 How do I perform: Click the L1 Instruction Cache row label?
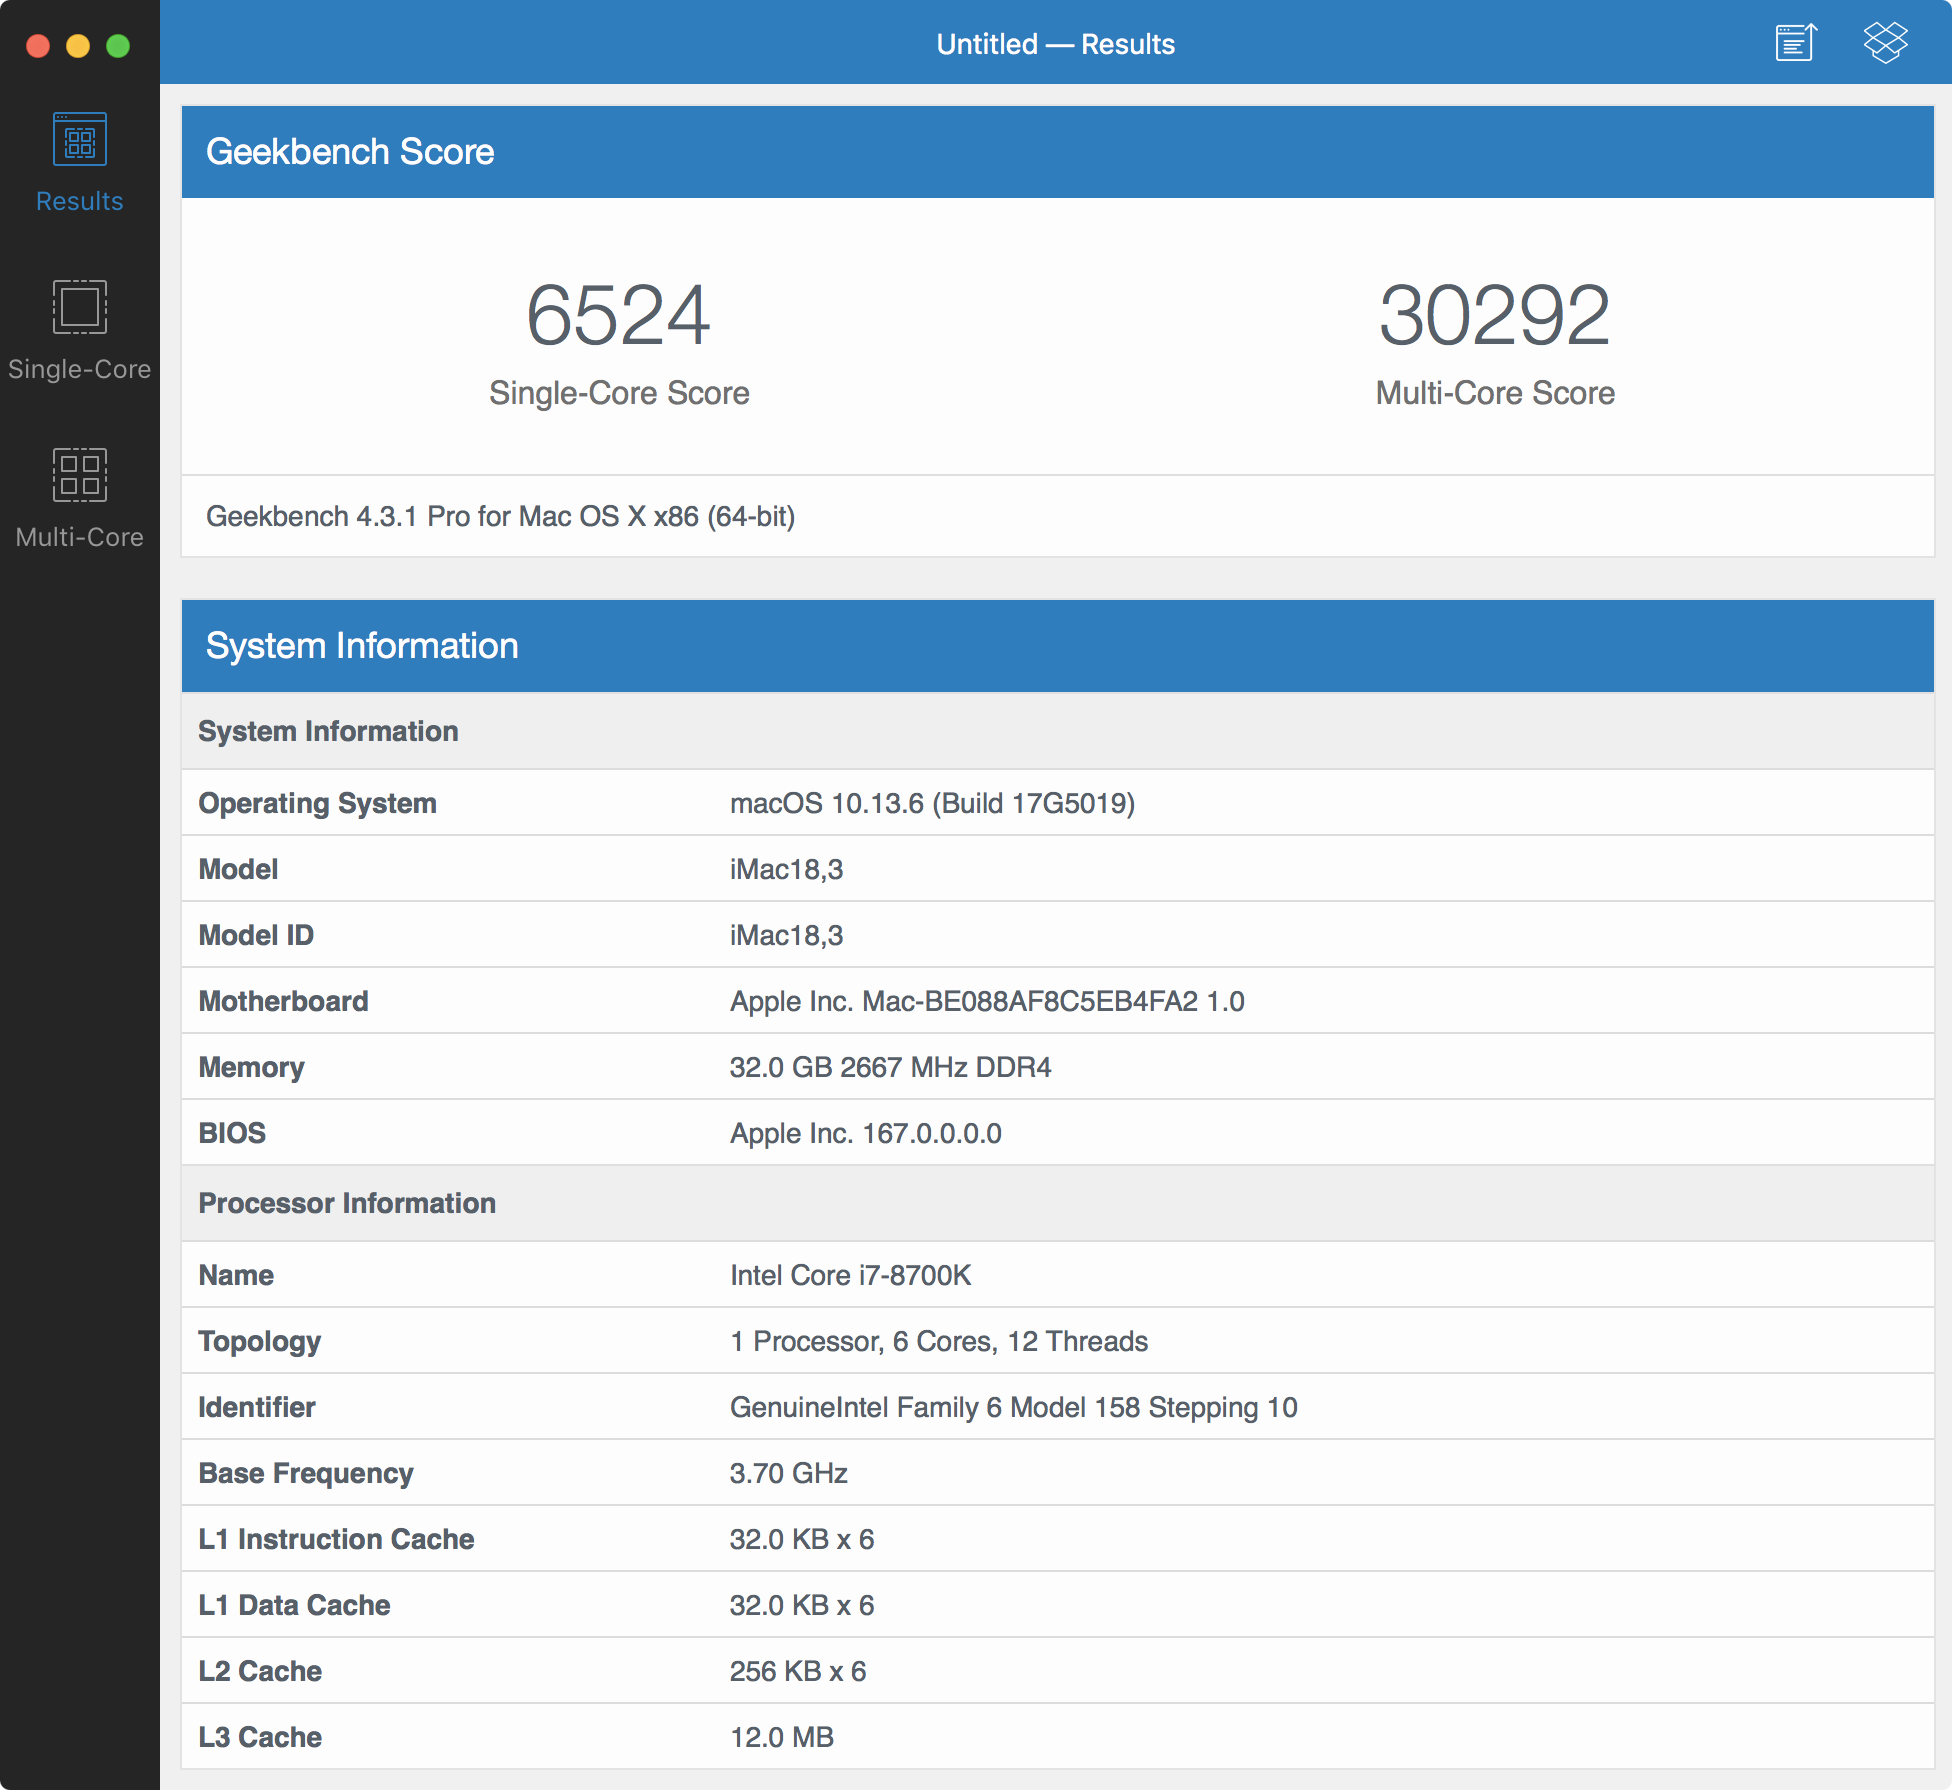click(336, 1539)
